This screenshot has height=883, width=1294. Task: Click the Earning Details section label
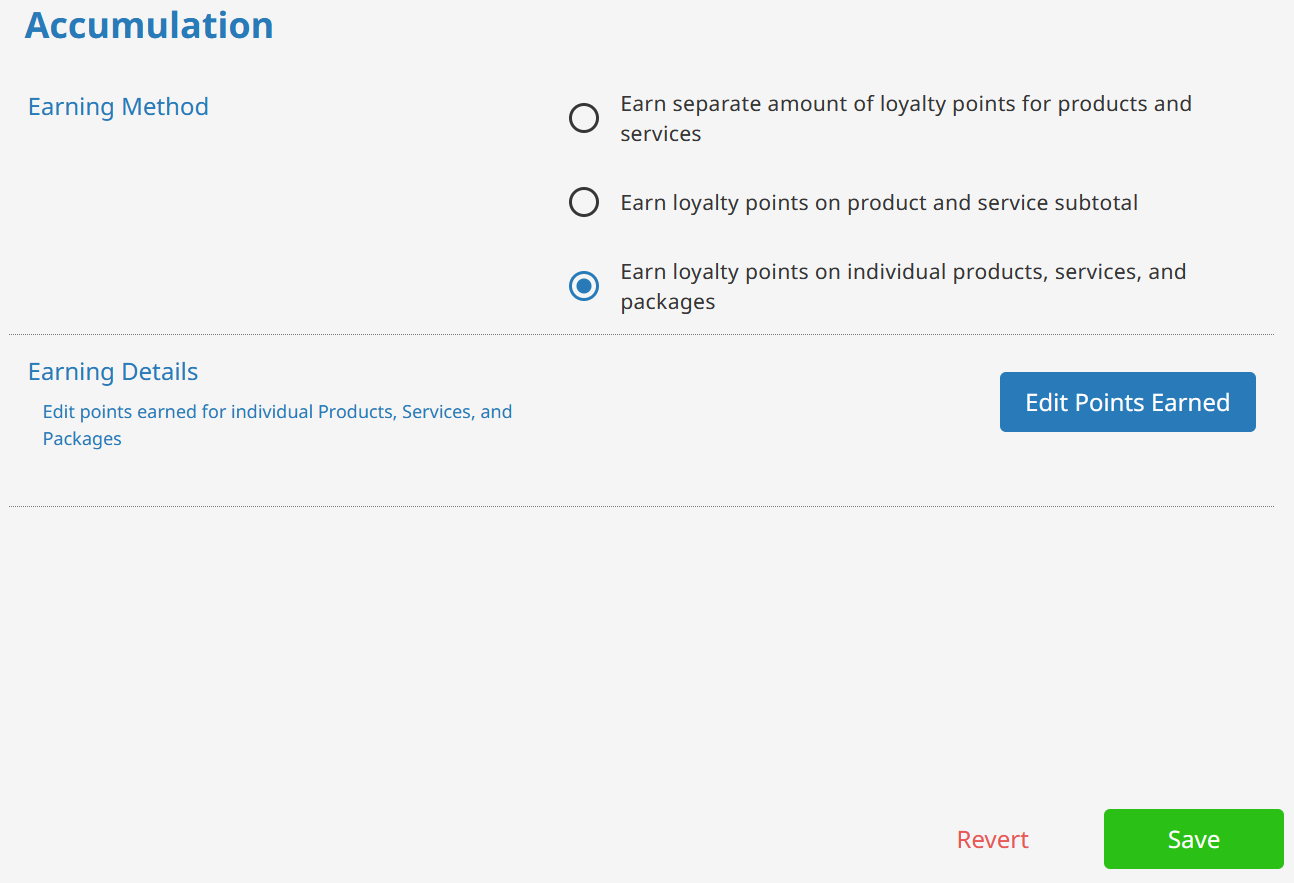point(113,372)
